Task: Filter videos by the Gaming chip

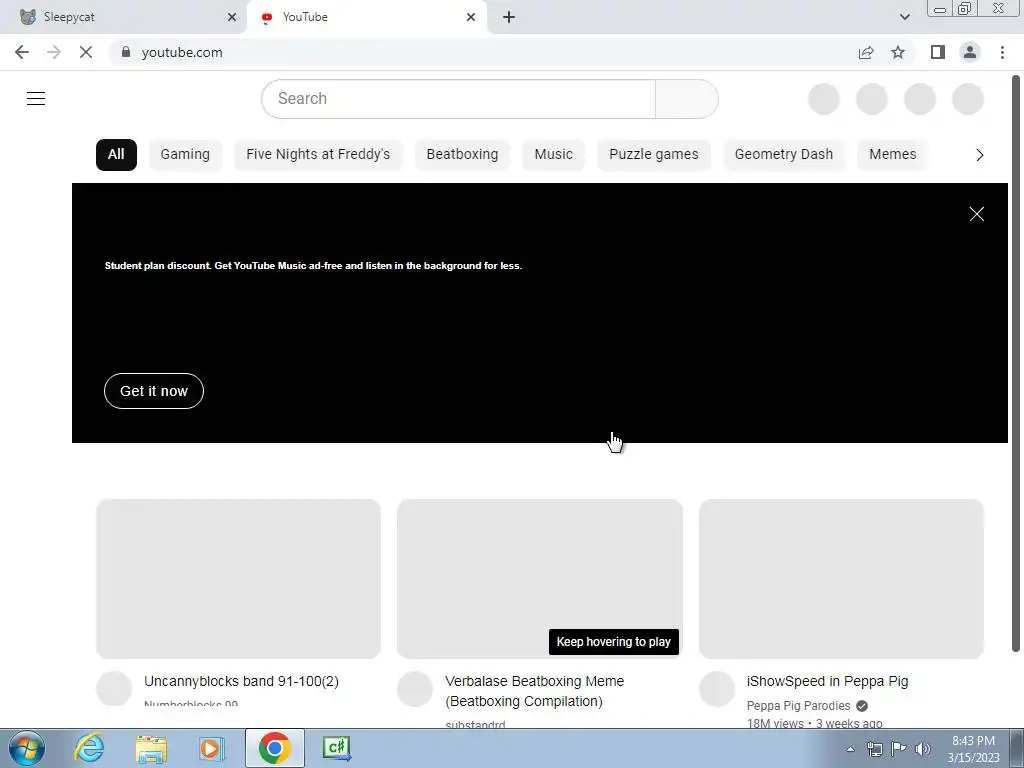Action: pyautogui.click(x=185, y=155)
